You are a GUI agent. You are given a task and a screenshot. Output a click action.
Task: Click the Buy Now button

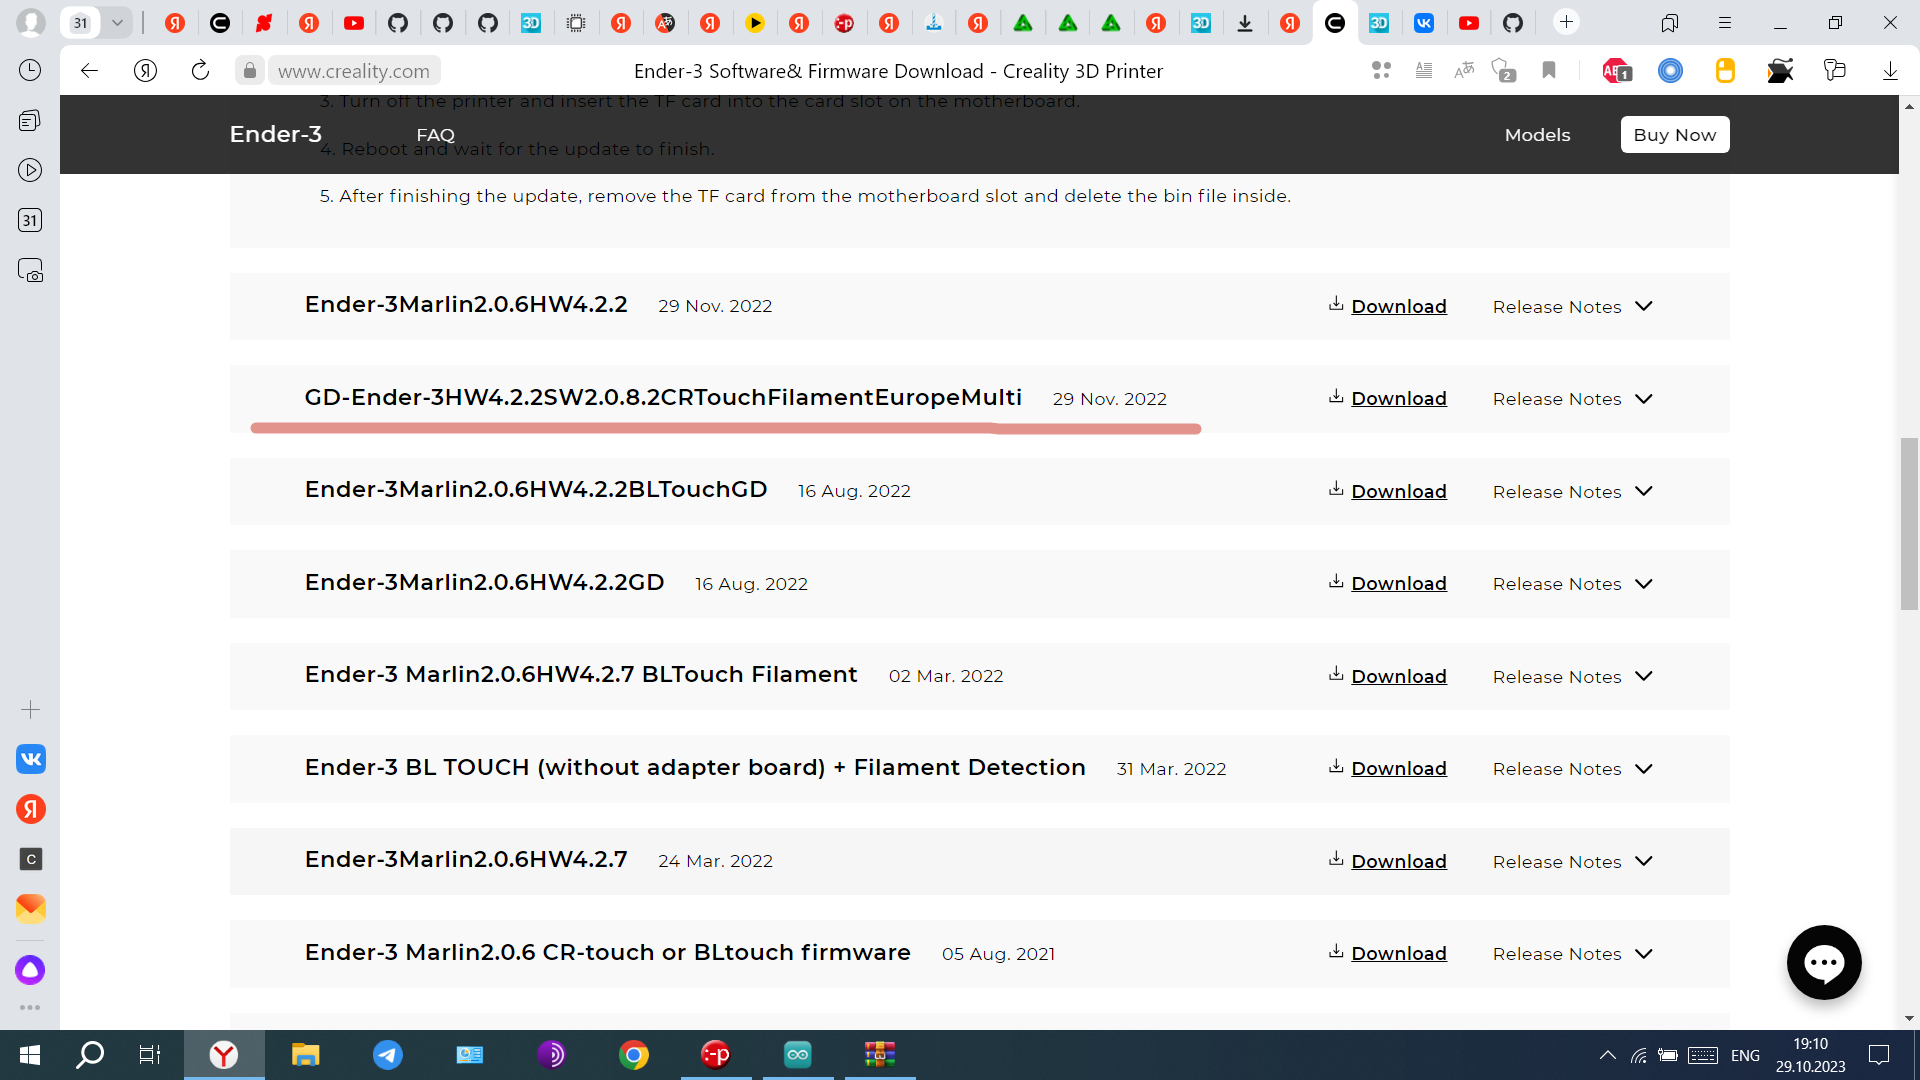(1674, 135)
